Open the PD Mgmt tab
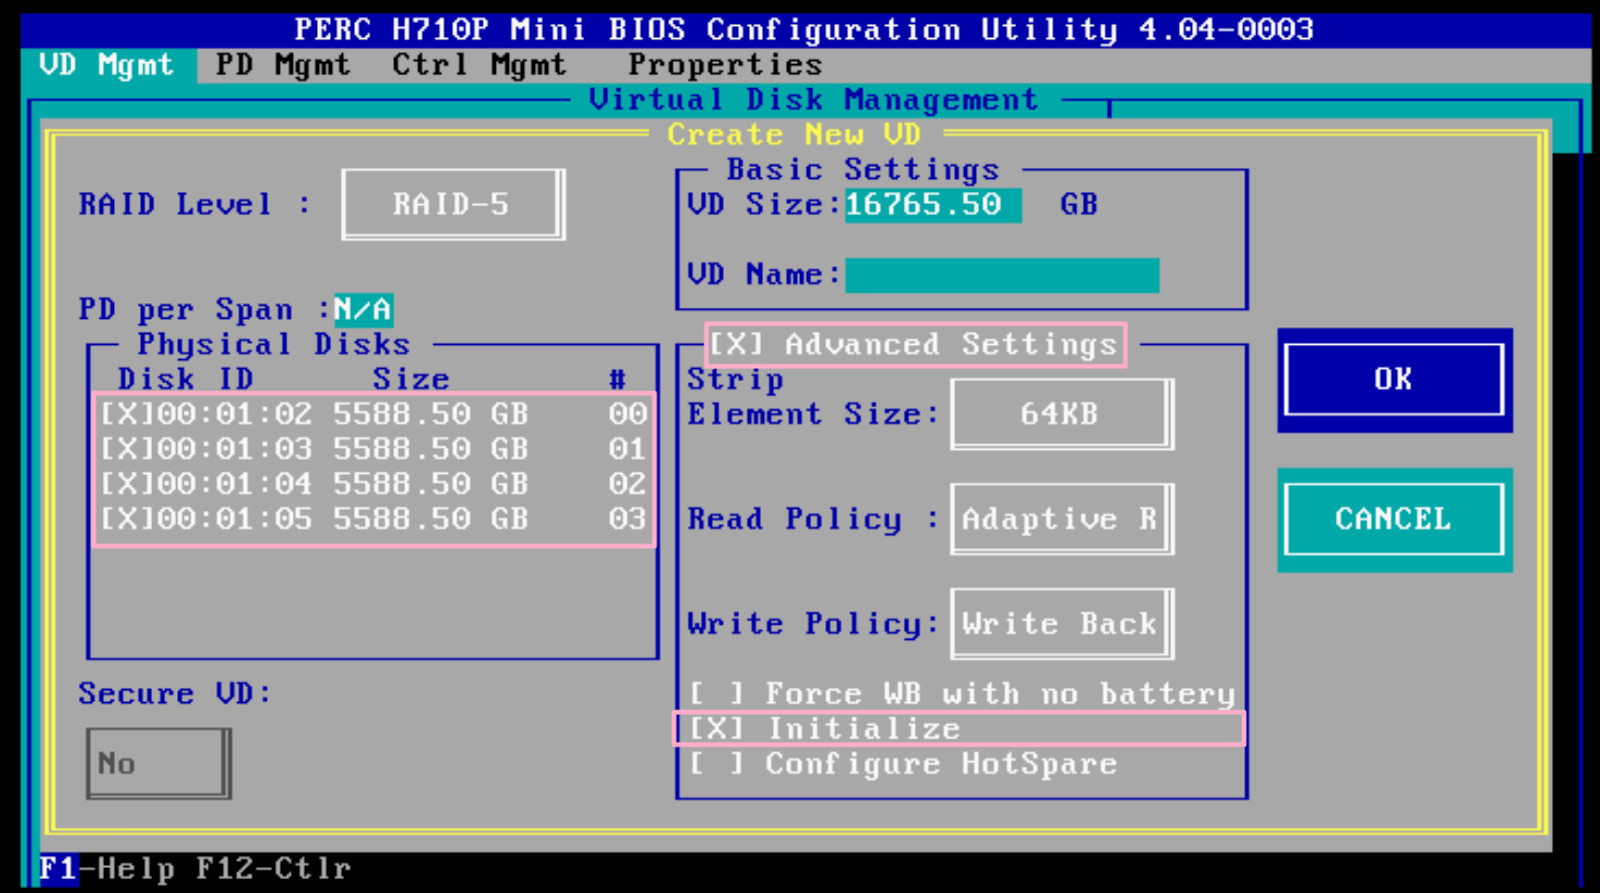The width and height of the screenshot is (1600, 893). [x=283, y=65]
